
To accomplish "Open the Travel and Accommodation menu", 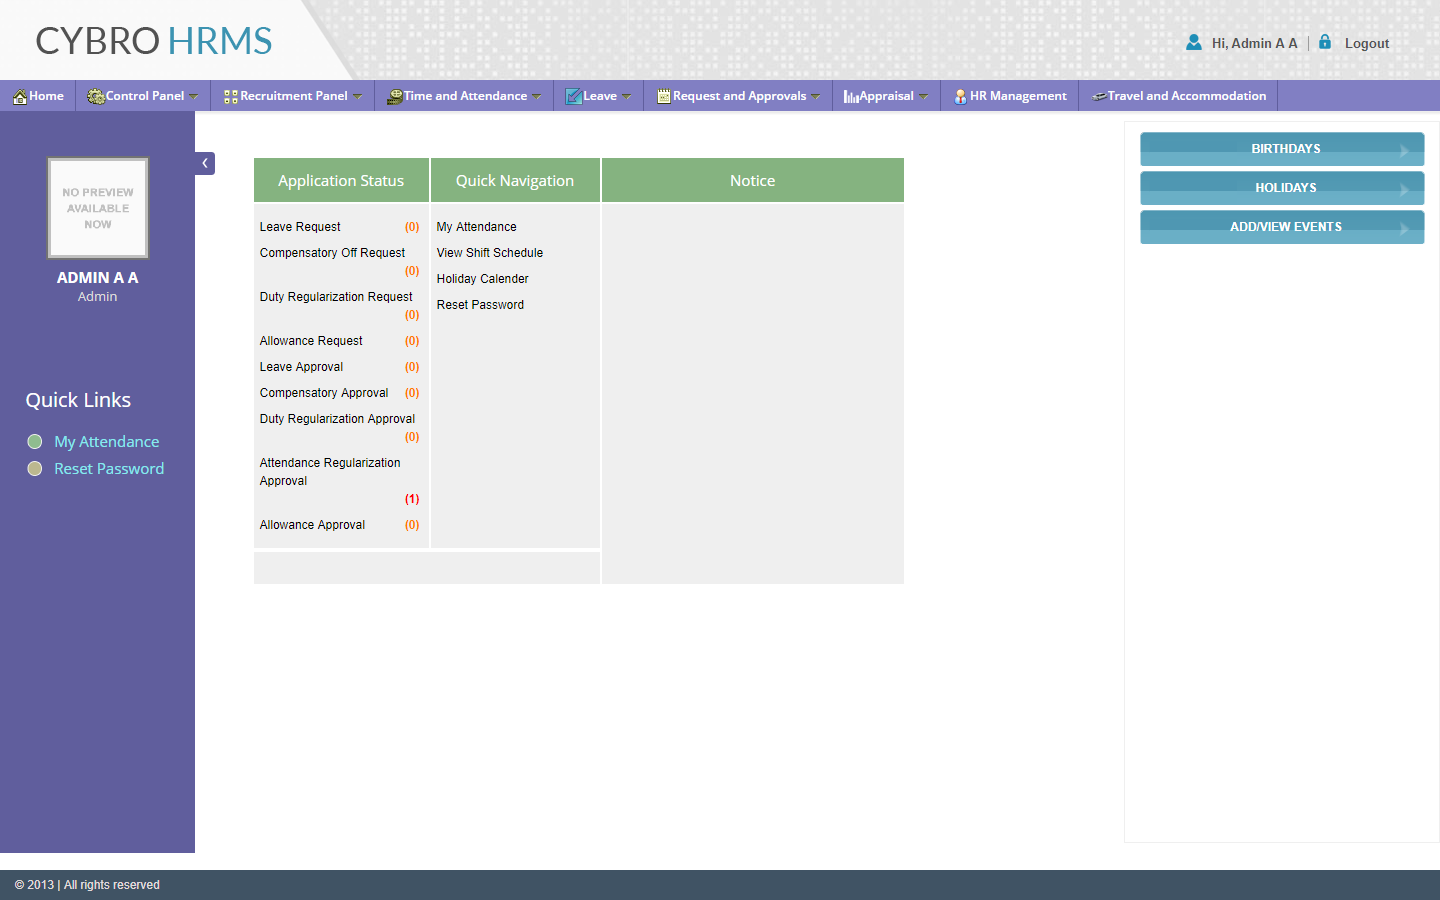I will pos(1179,96).
